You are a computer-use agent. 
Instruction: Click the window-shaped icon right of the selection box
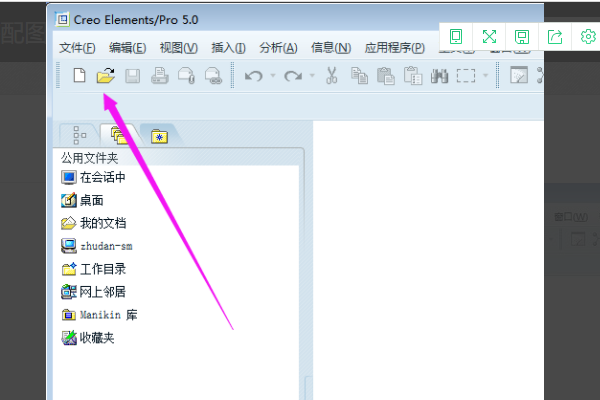click(x=519, y=75)
